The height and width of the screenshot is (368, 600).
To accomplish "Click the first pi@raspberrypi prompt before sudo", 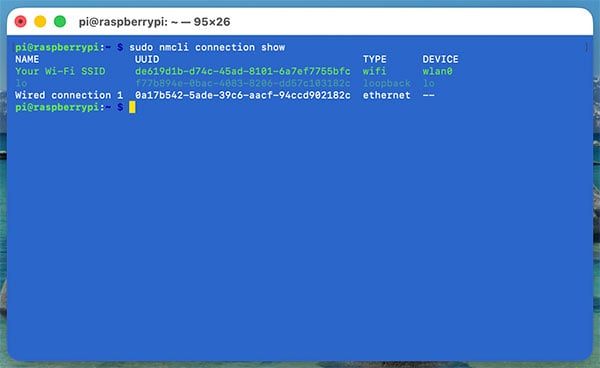I will click(69, 47).
